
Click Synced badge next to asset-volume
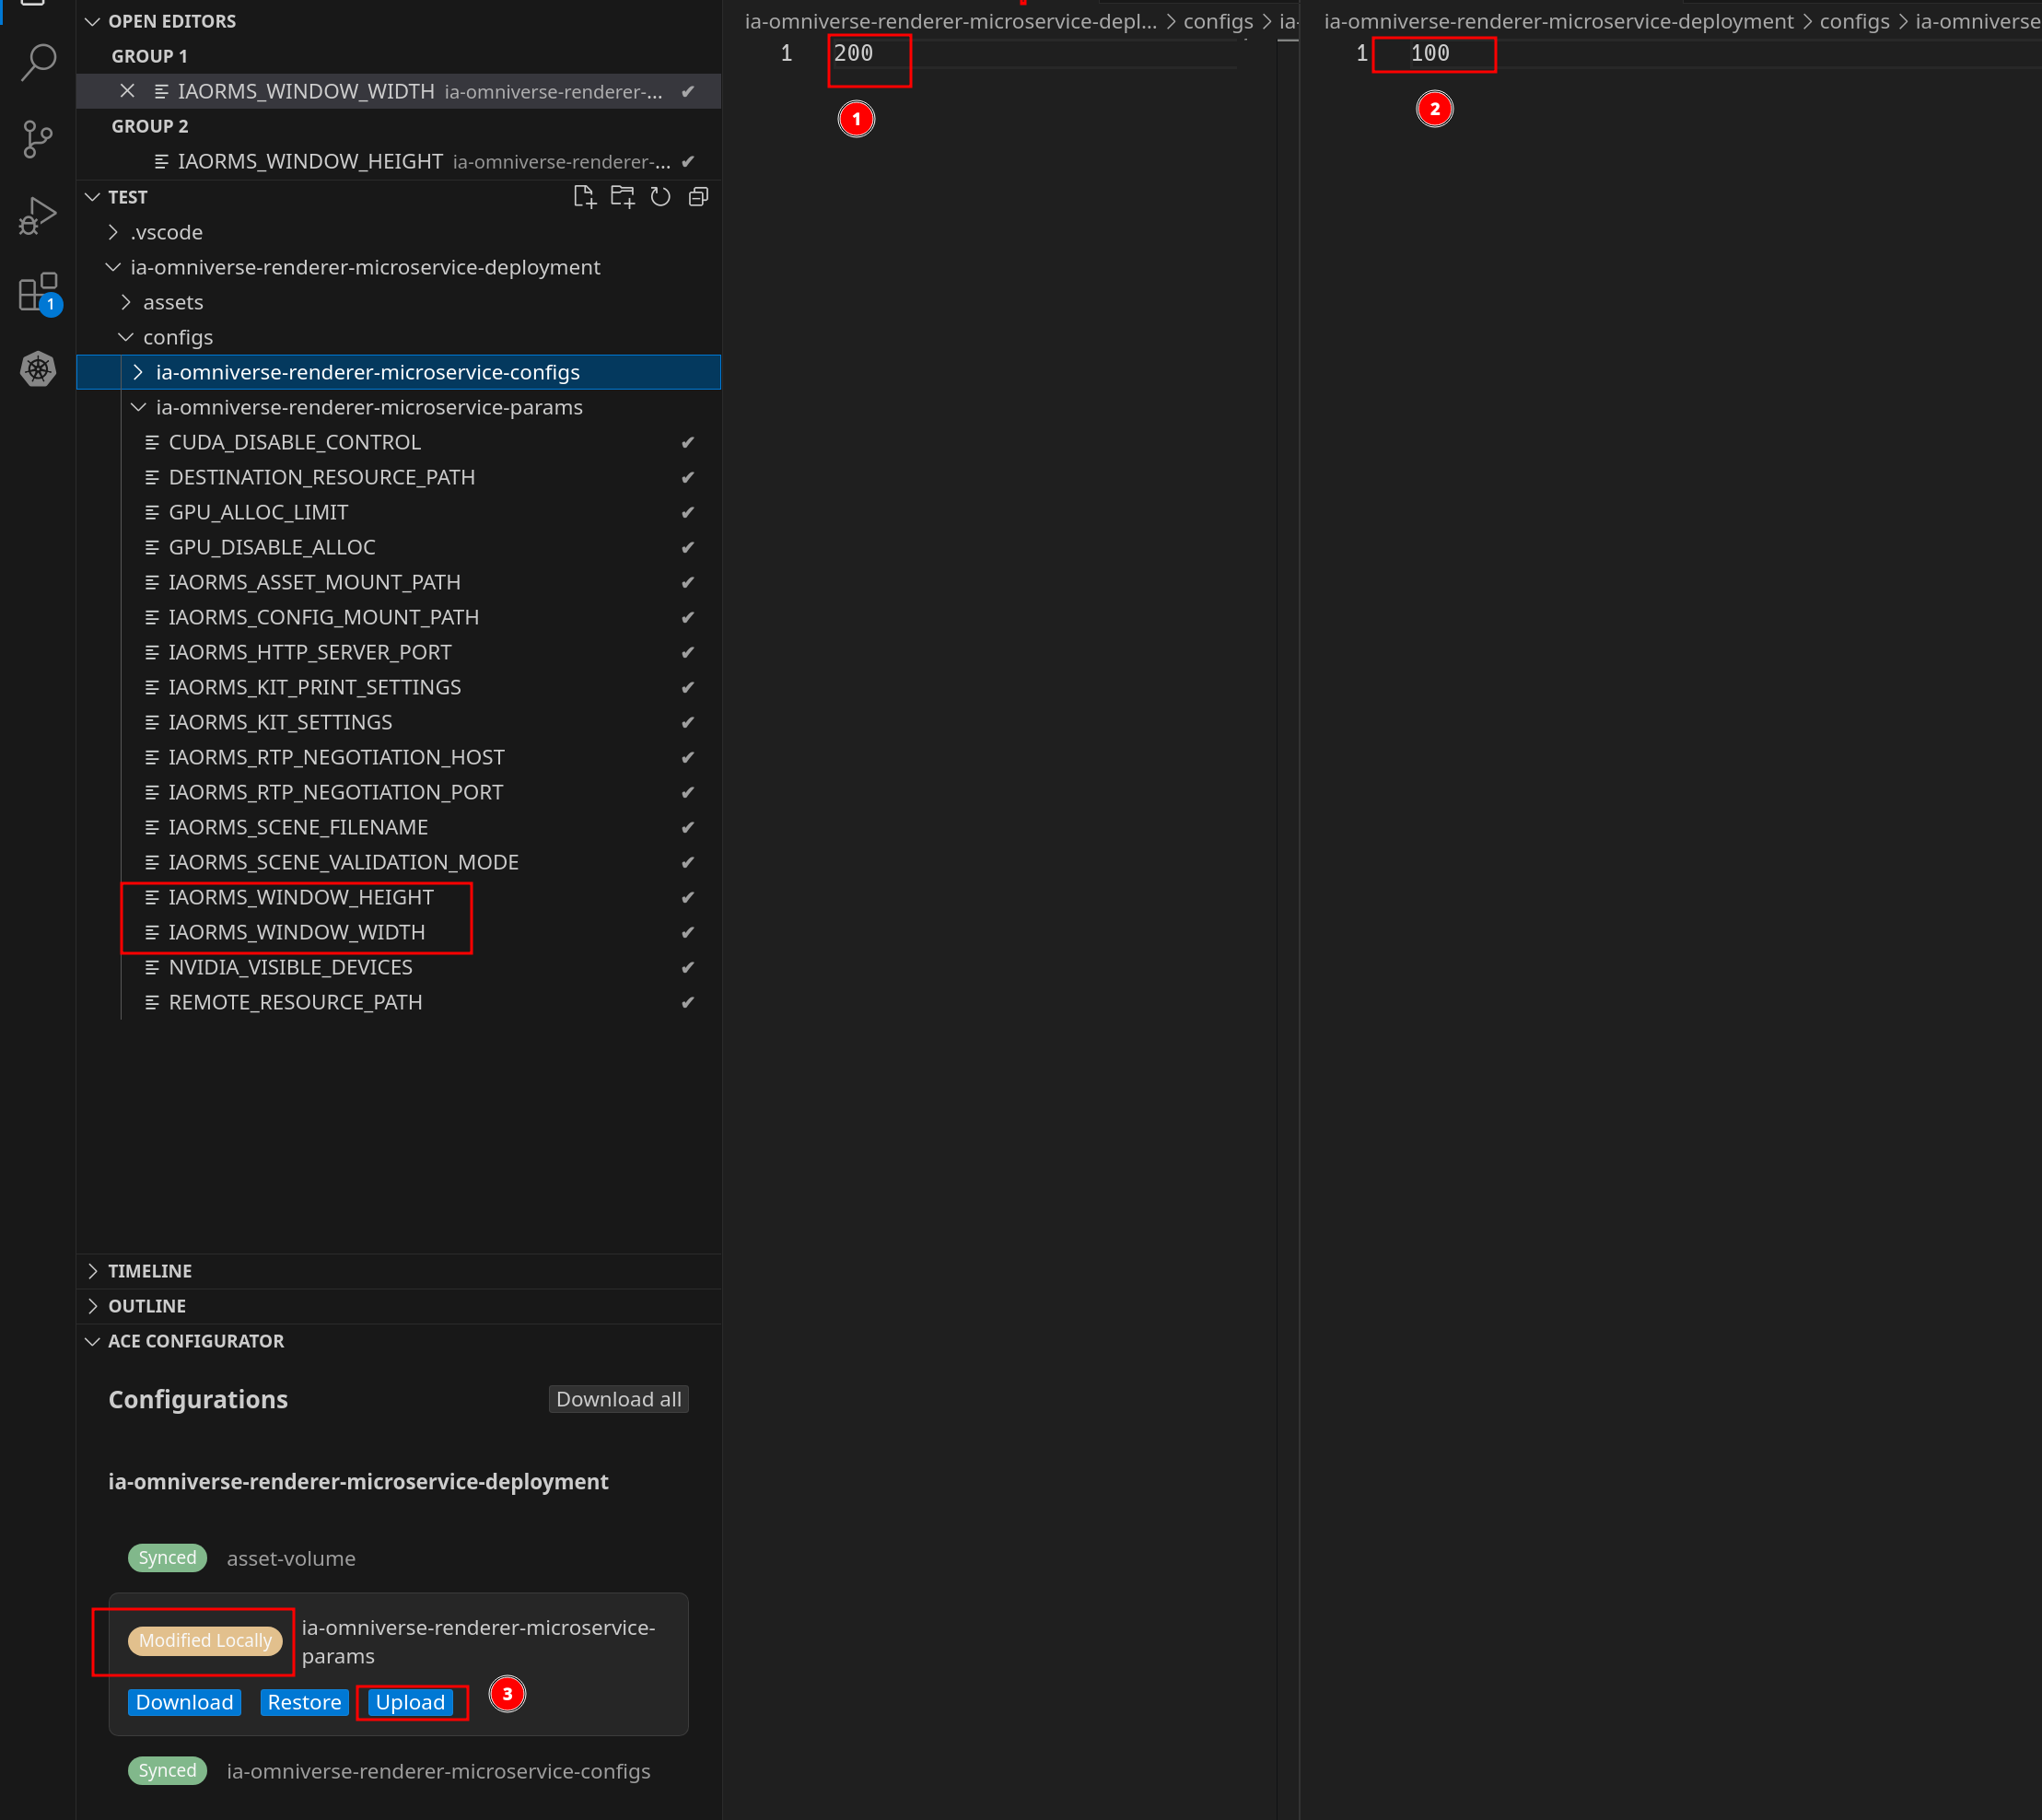(167, 1558)
